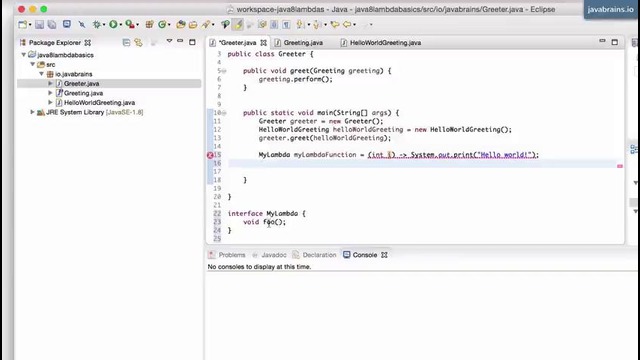Click 'interface MyLambda {' code line
This screenshot has height=360, width=640.
(267, 213)
